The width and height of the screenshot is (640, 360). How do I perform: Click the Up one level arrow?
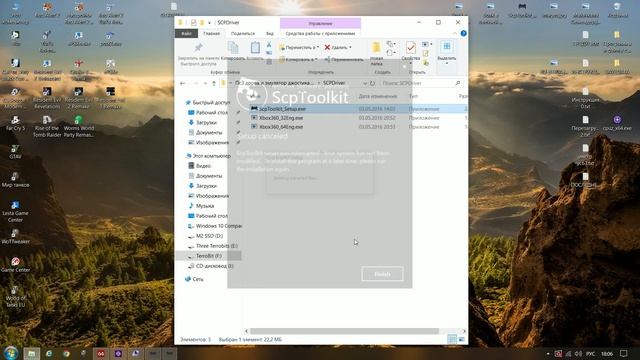[x=214, y=83]
